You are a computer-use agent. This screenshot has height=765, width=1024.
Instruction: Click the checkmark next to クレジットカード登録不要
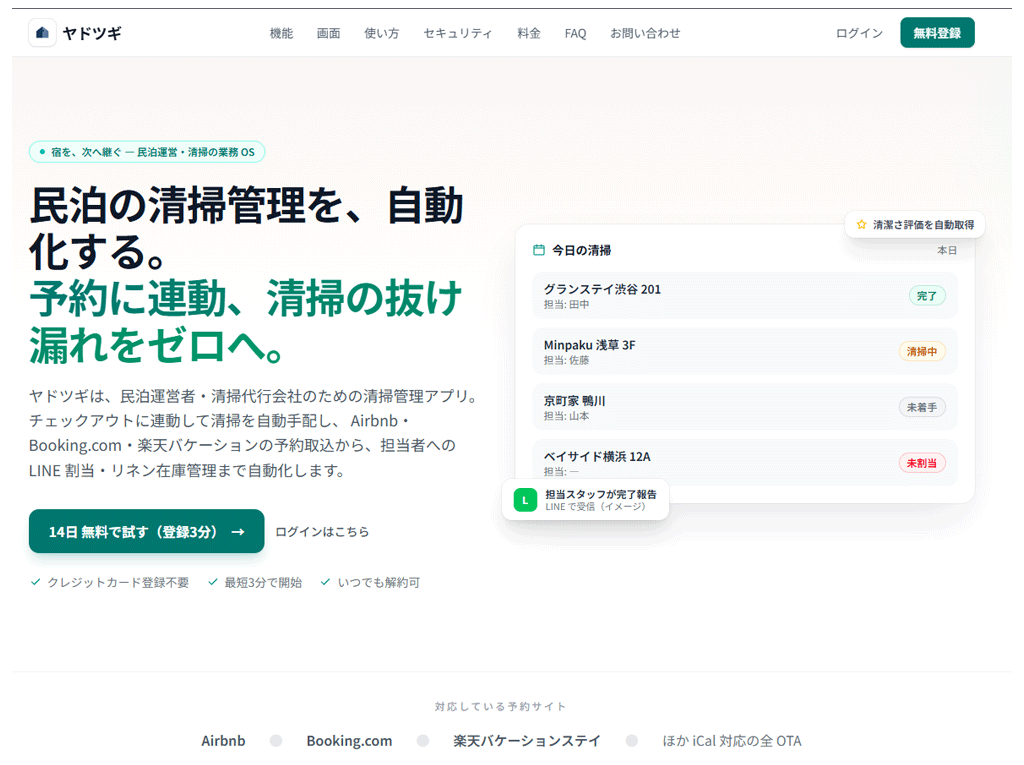35,582
